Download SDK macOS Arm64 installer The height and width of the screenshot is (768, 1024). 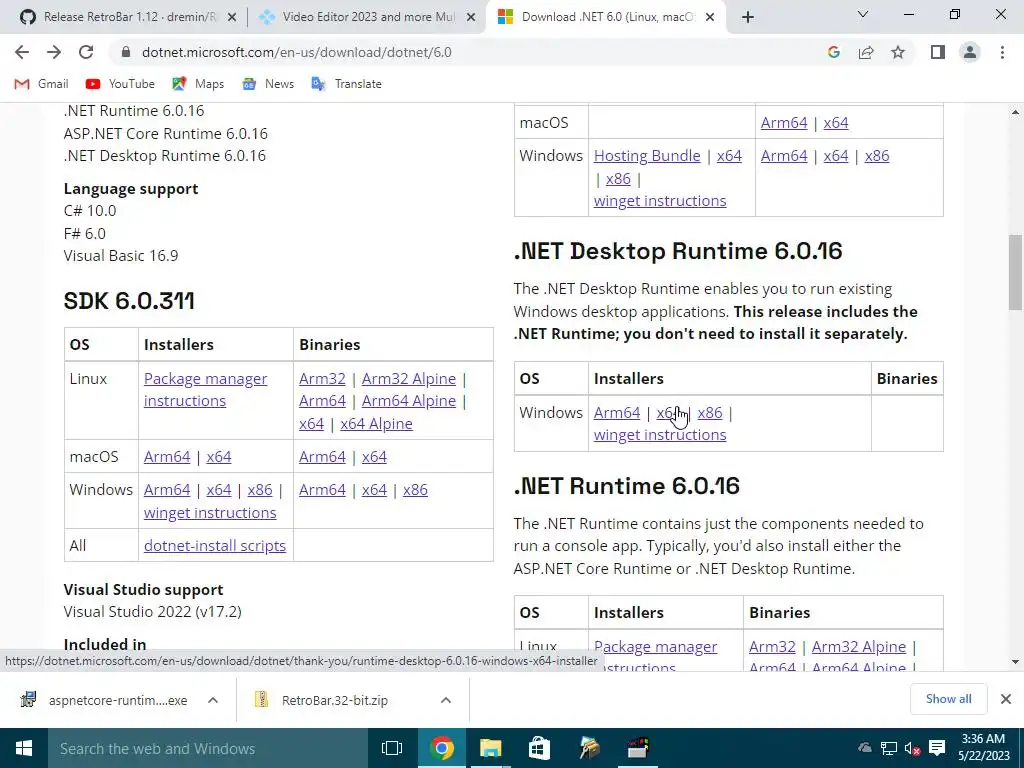(167, 457)
